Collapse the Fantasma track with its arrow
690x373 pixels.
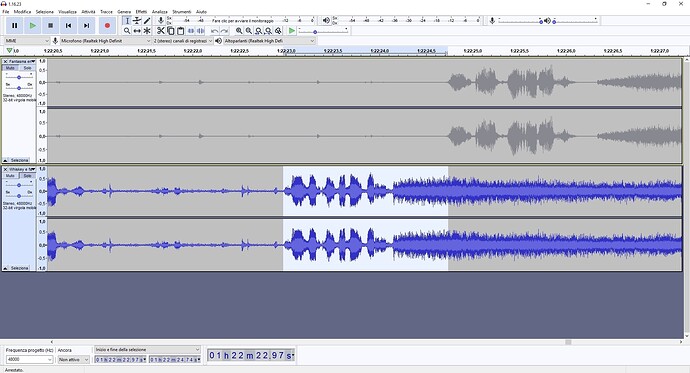pyautogui.click(x=5, y=160)
